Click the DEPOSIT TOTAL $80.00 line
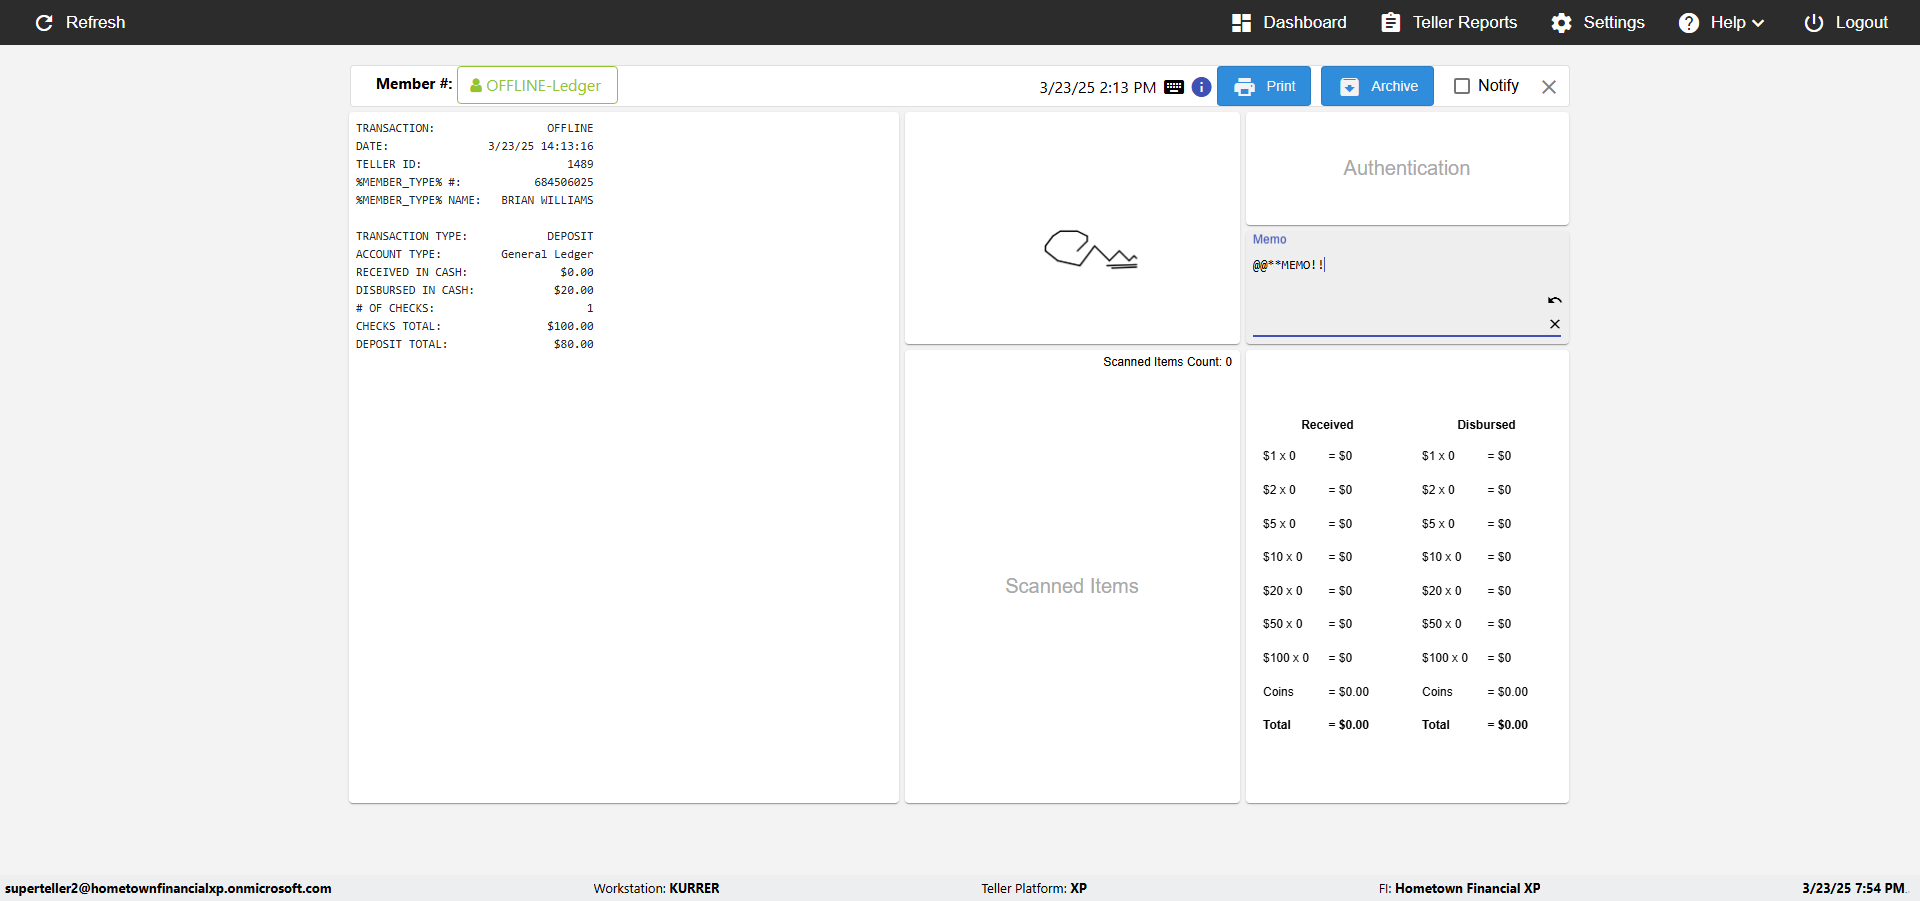This screenshot has height=901, width=1920. pyautogui.click(x=475, y=344)
